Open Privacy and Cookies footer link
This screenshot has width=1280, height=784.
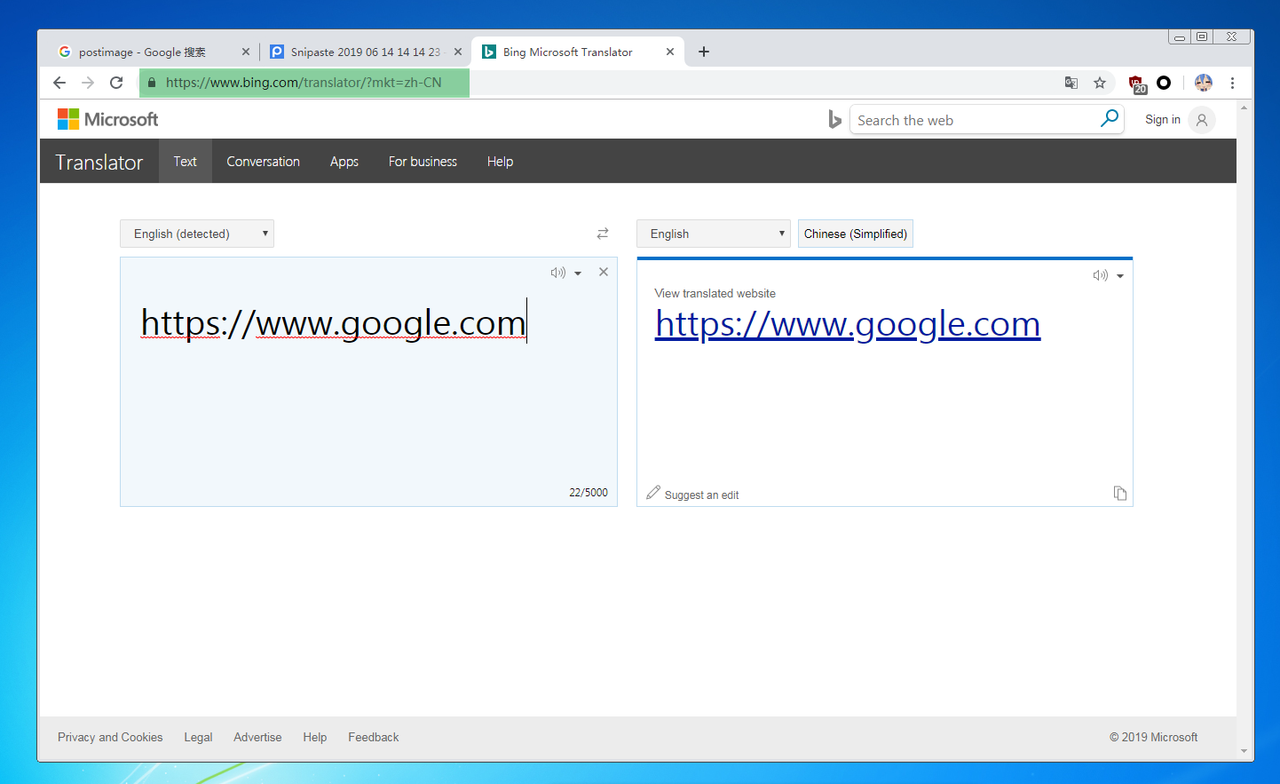coord(110,737)
